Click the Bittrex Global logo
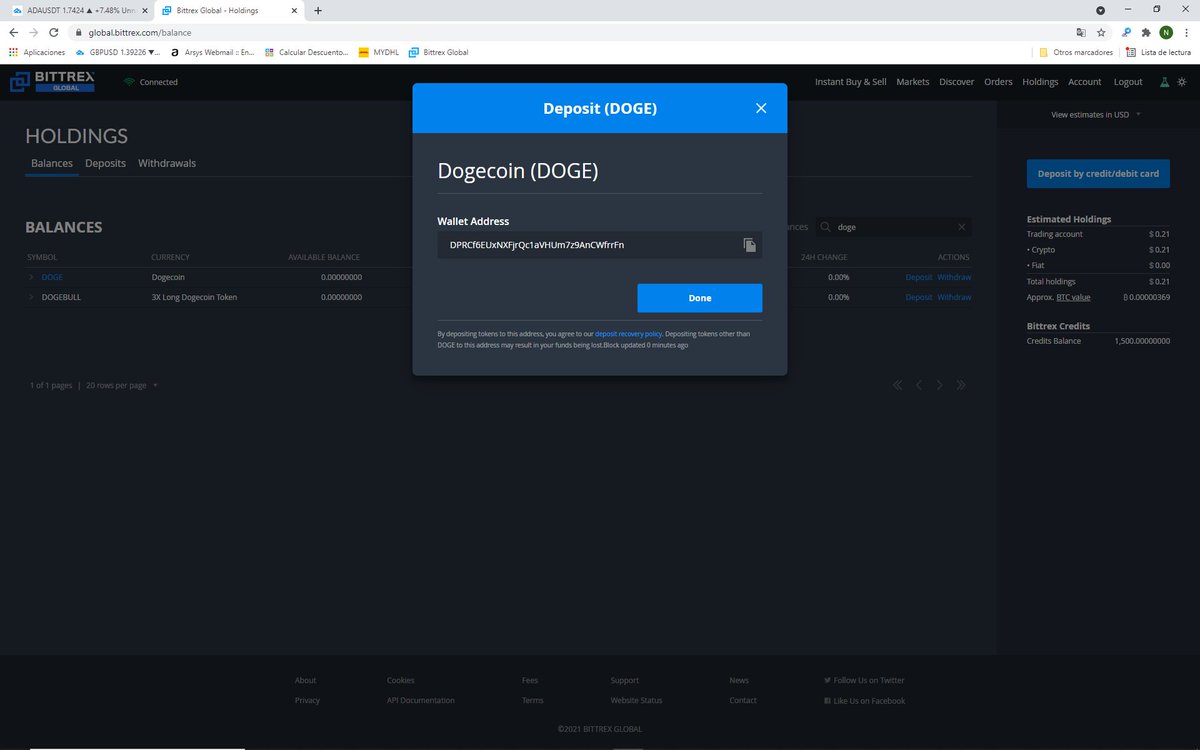 point(52,82)
